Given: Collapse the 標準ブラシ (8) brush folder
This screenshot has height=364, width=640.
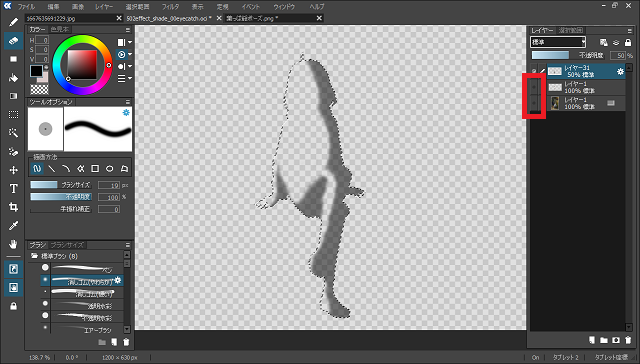Looking at the screenshot, I should [x=35, y=256].
